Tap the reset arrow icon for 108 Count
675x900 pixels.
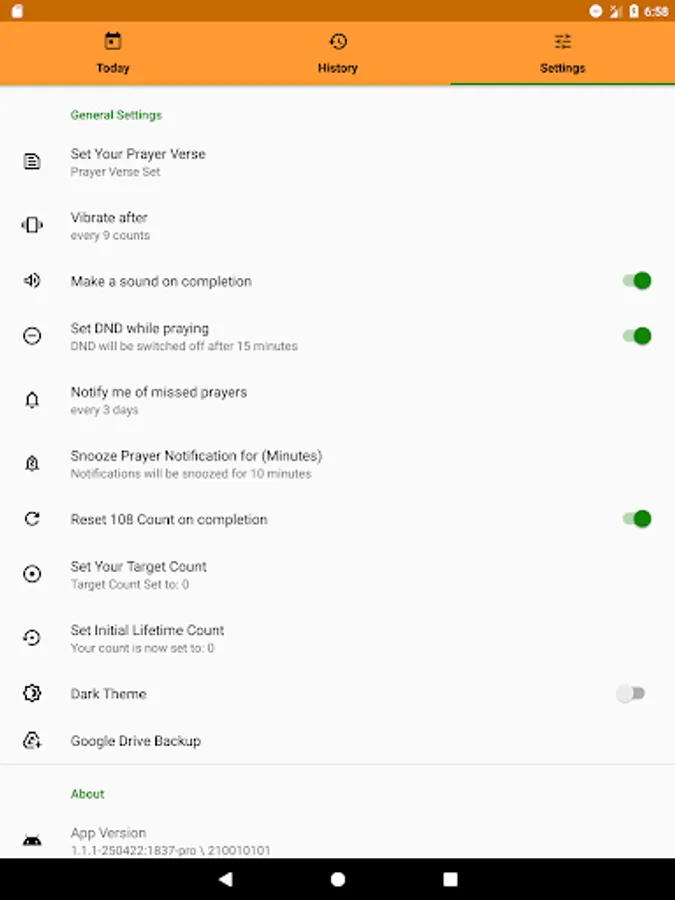pyautogui.click(x=32, y=519)
